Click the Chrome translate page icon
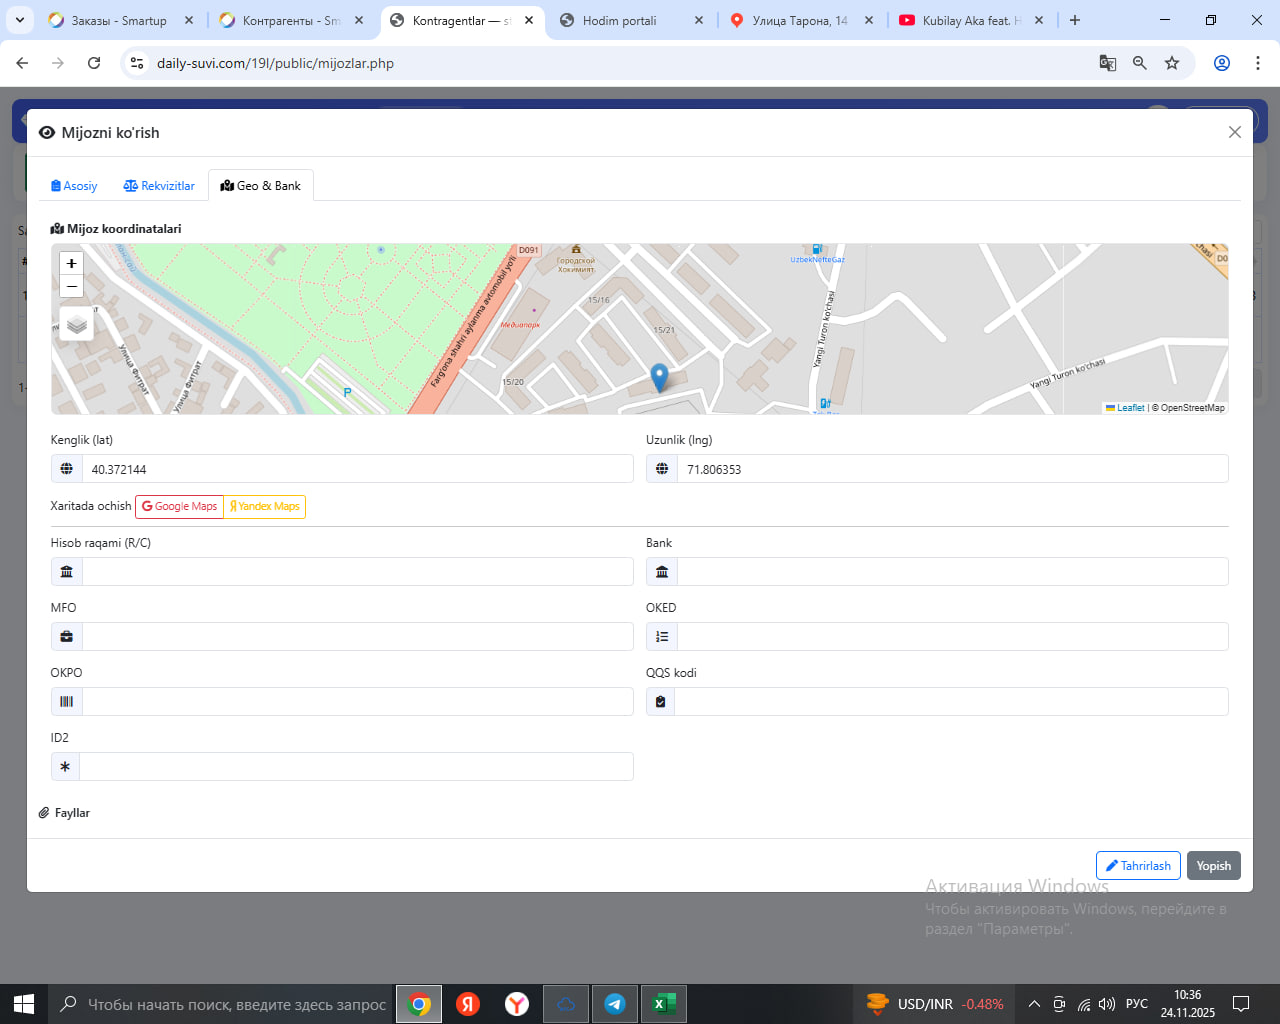1280x1024 pixels. pyautogui.click(x=1108, y=63)
